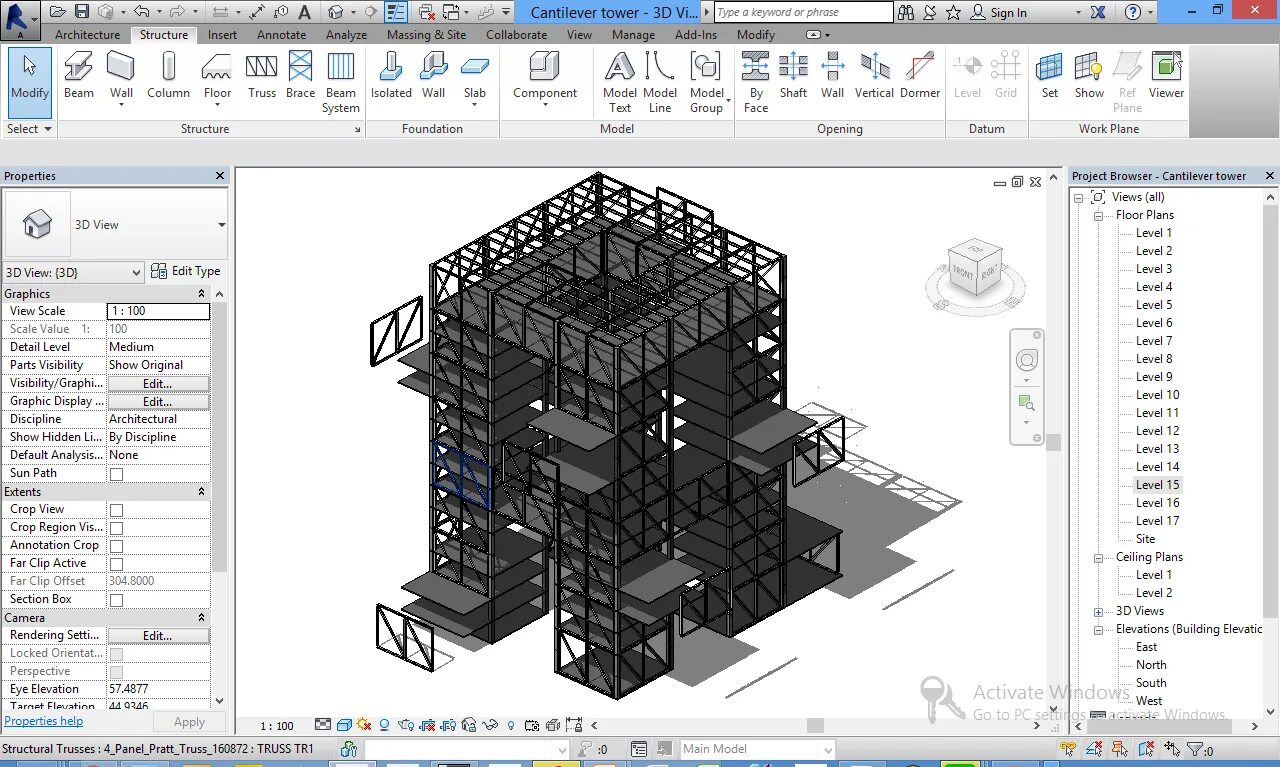
Task: Select the Shaft opening tool
Action: pyautogui.click(x=793, y=75)
